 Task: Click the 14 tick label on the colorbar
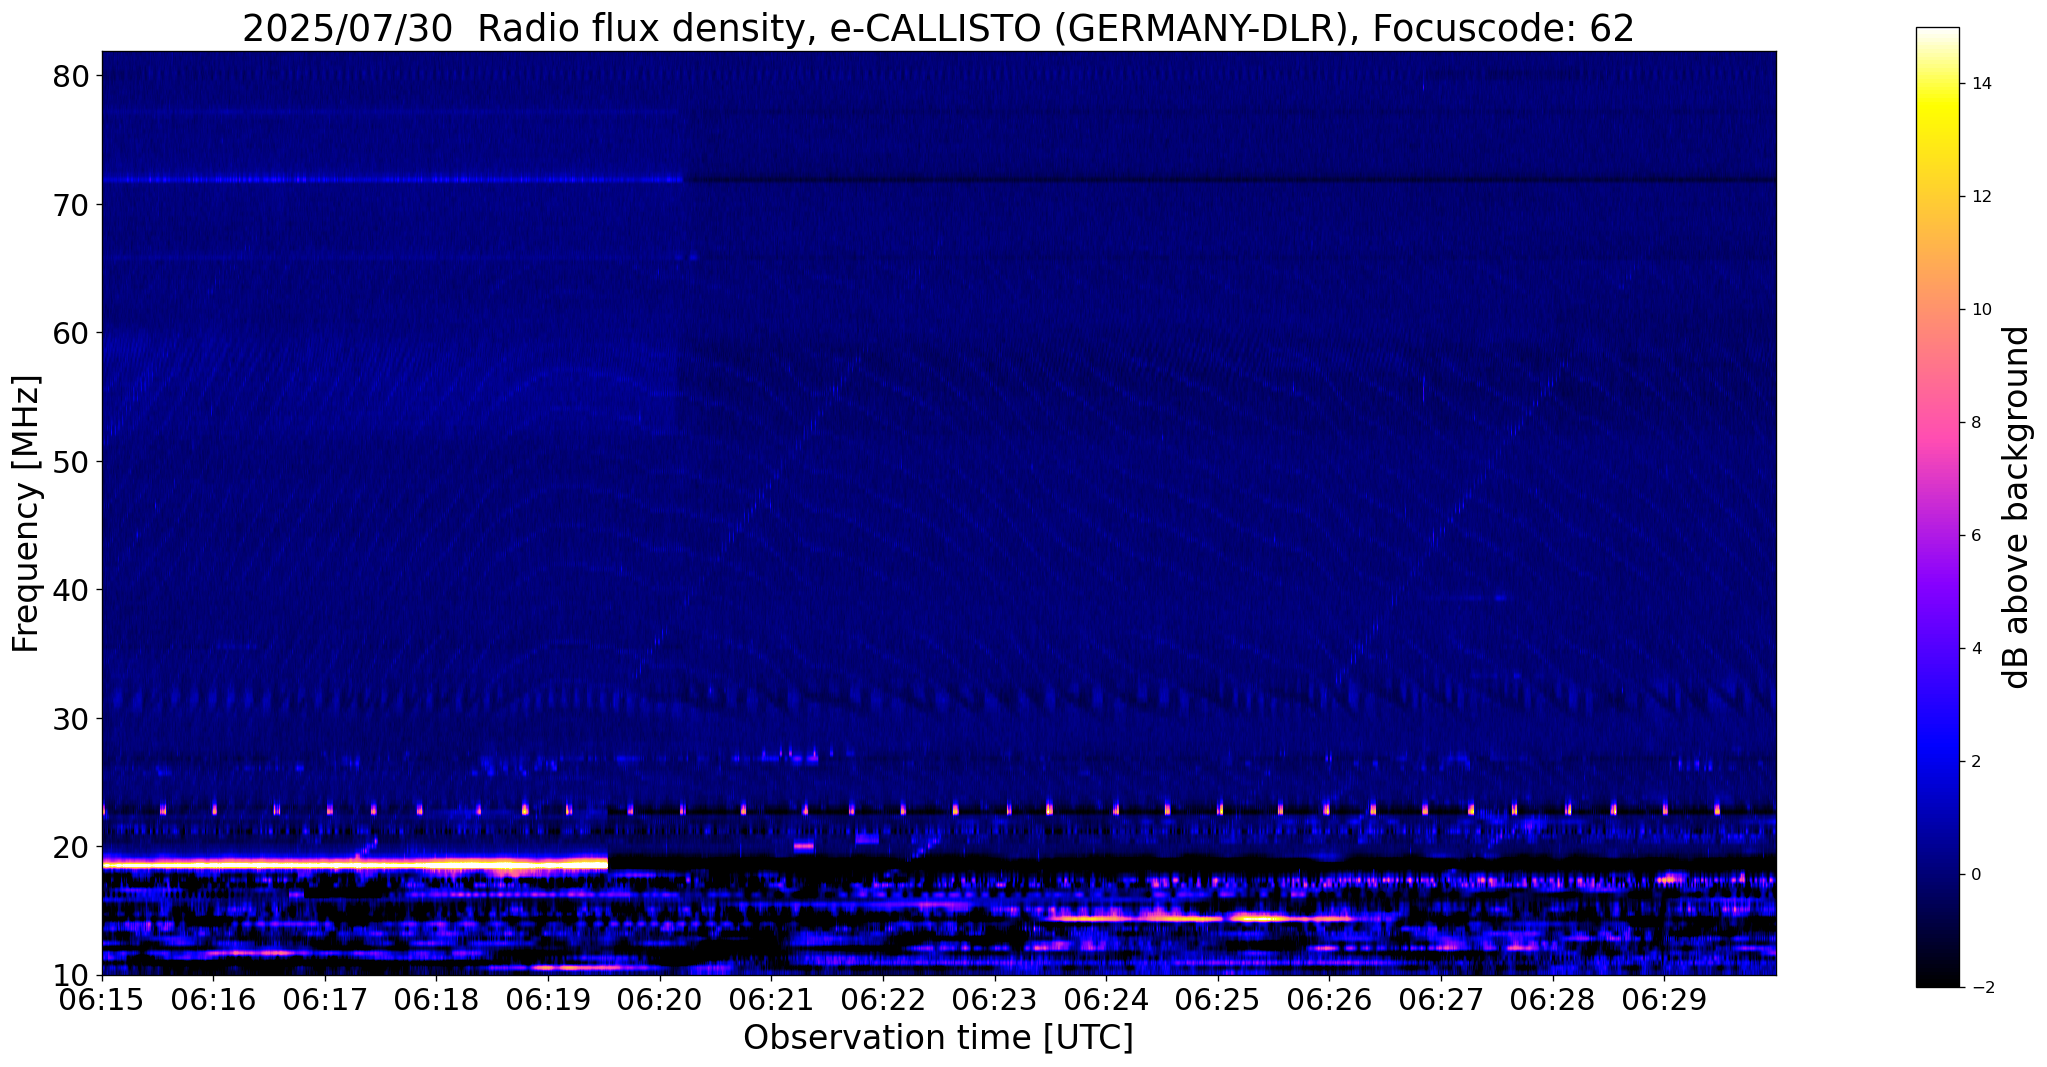[x=1979, y=84]
